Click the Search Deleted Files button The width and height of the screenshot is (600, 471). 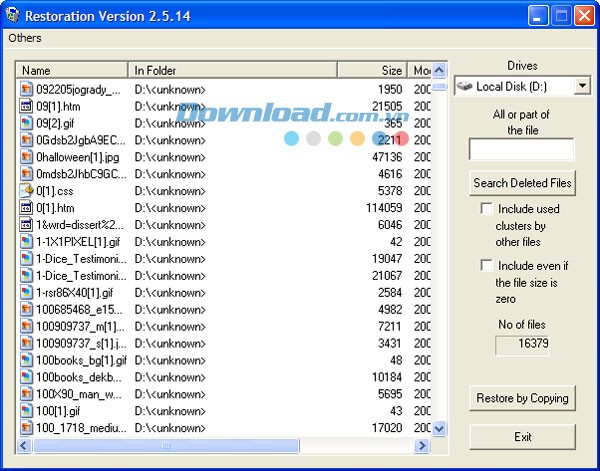point(522,183)
